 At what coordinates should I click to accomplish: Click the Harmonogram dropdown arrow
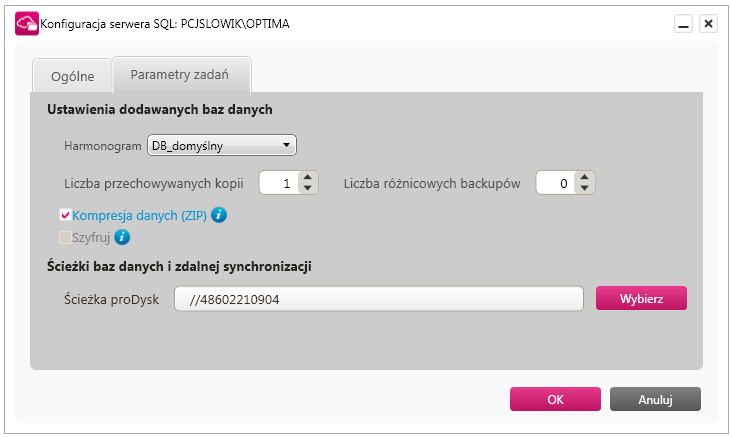[286, 145]
